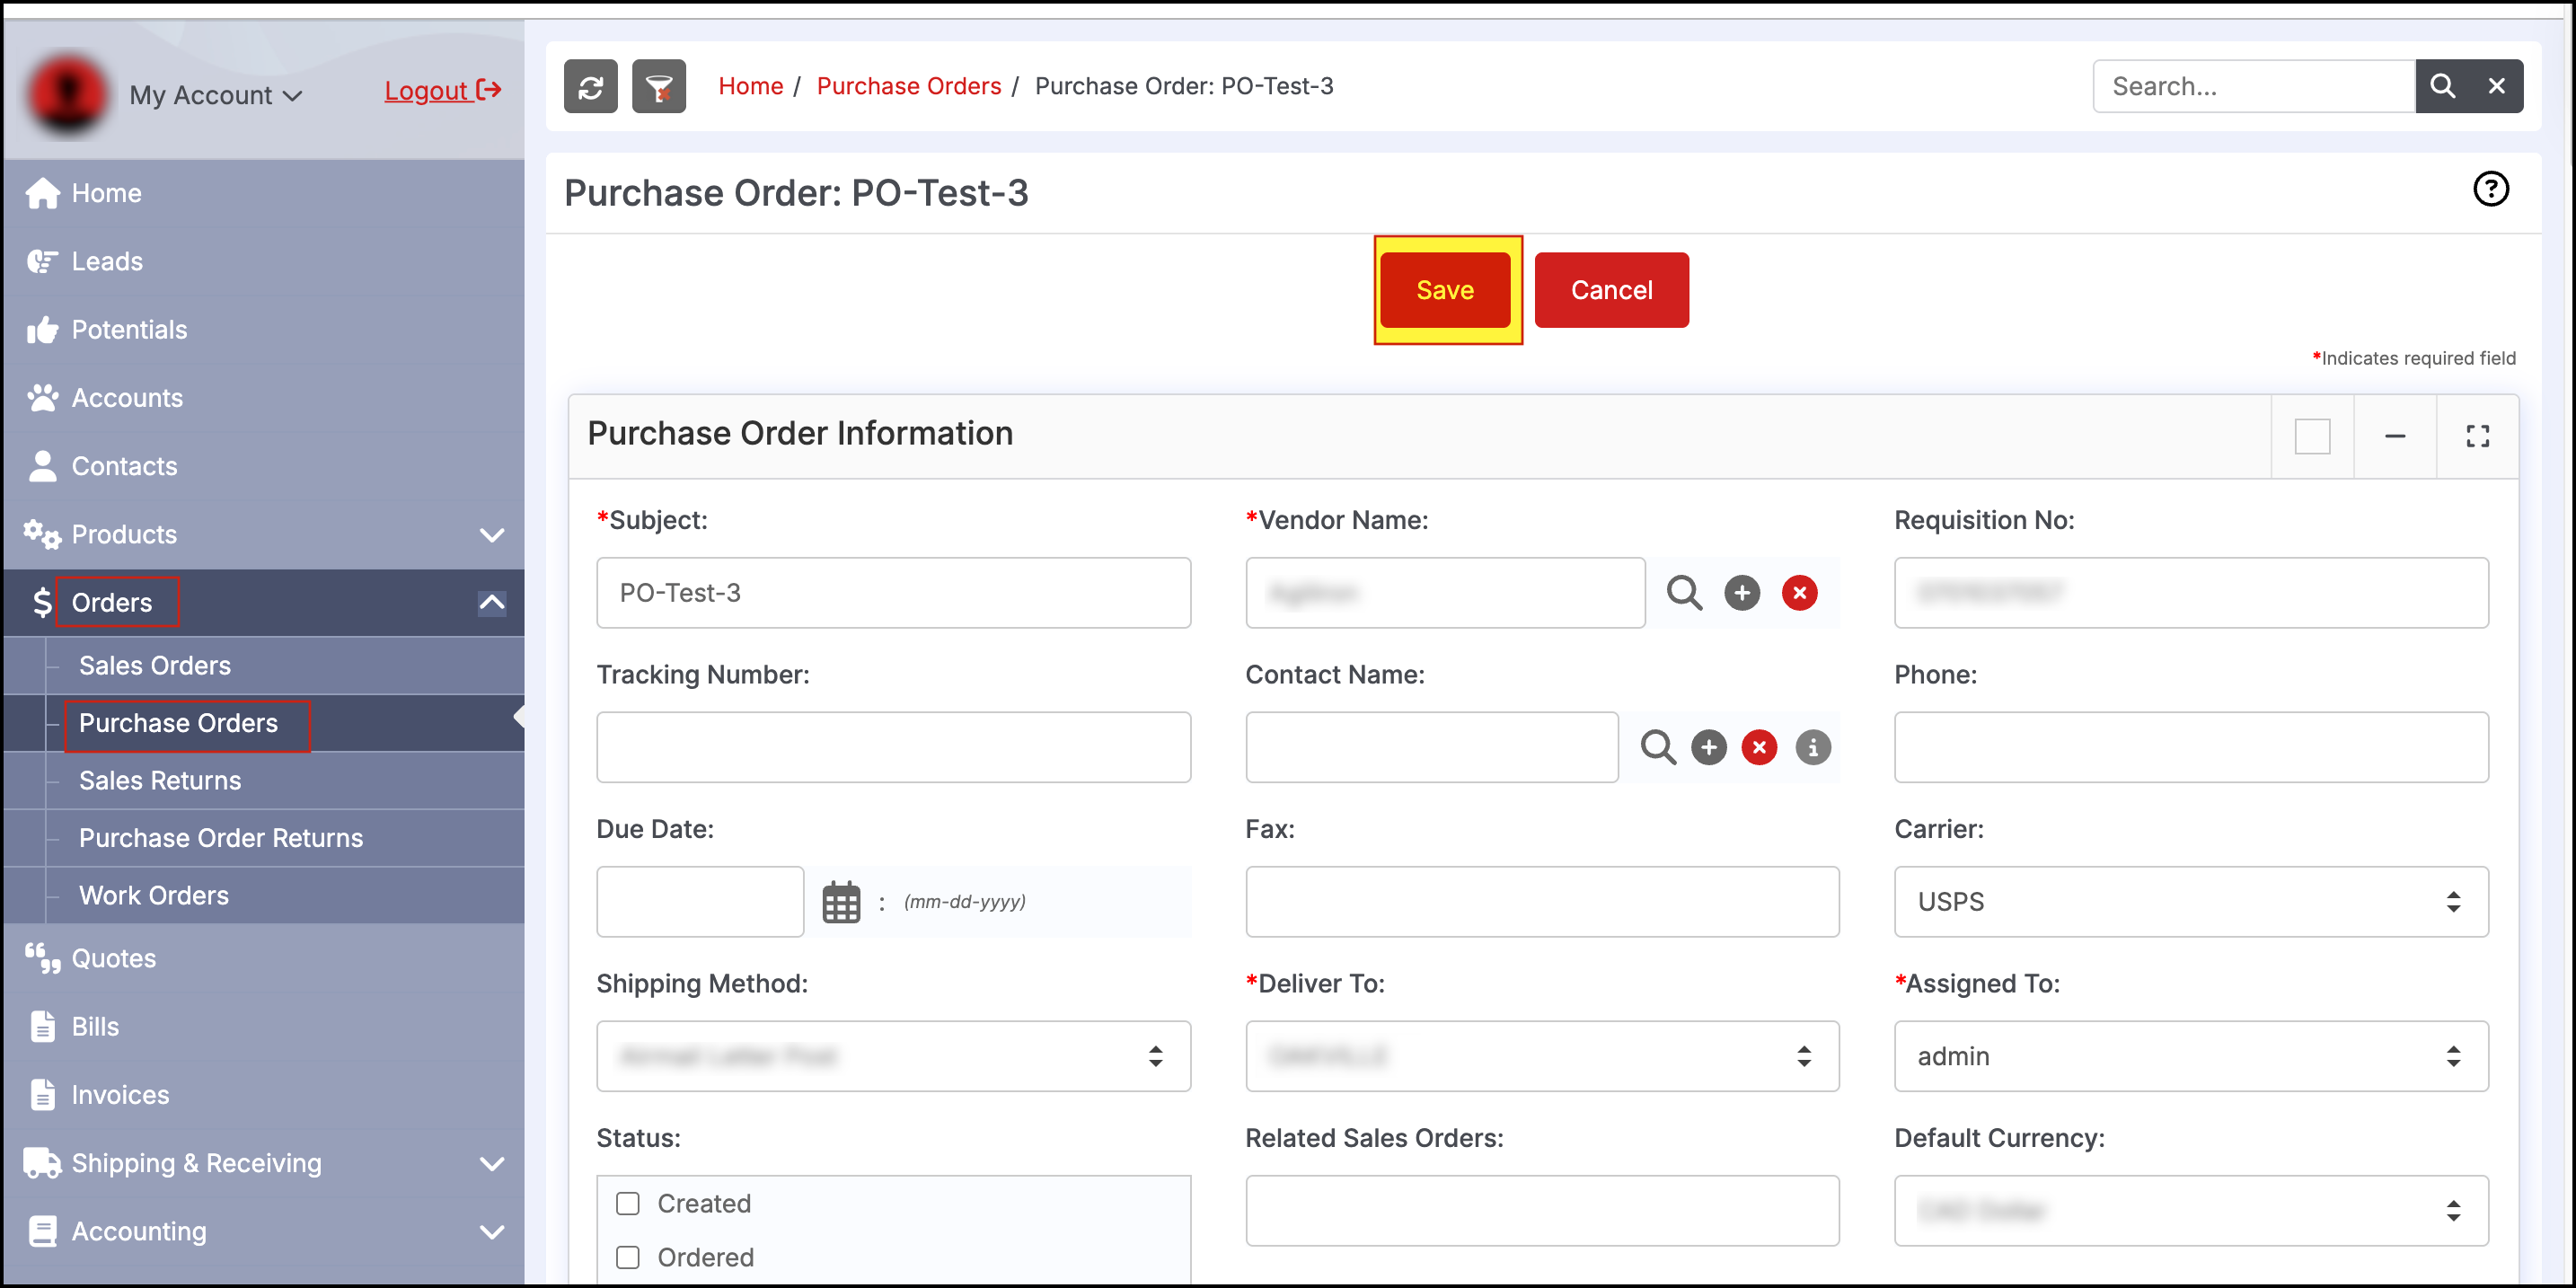Viewport: 2576px width, 1288px height.
Task: Collapse the Orders menu chevron
Action: (x=492, y=603)
